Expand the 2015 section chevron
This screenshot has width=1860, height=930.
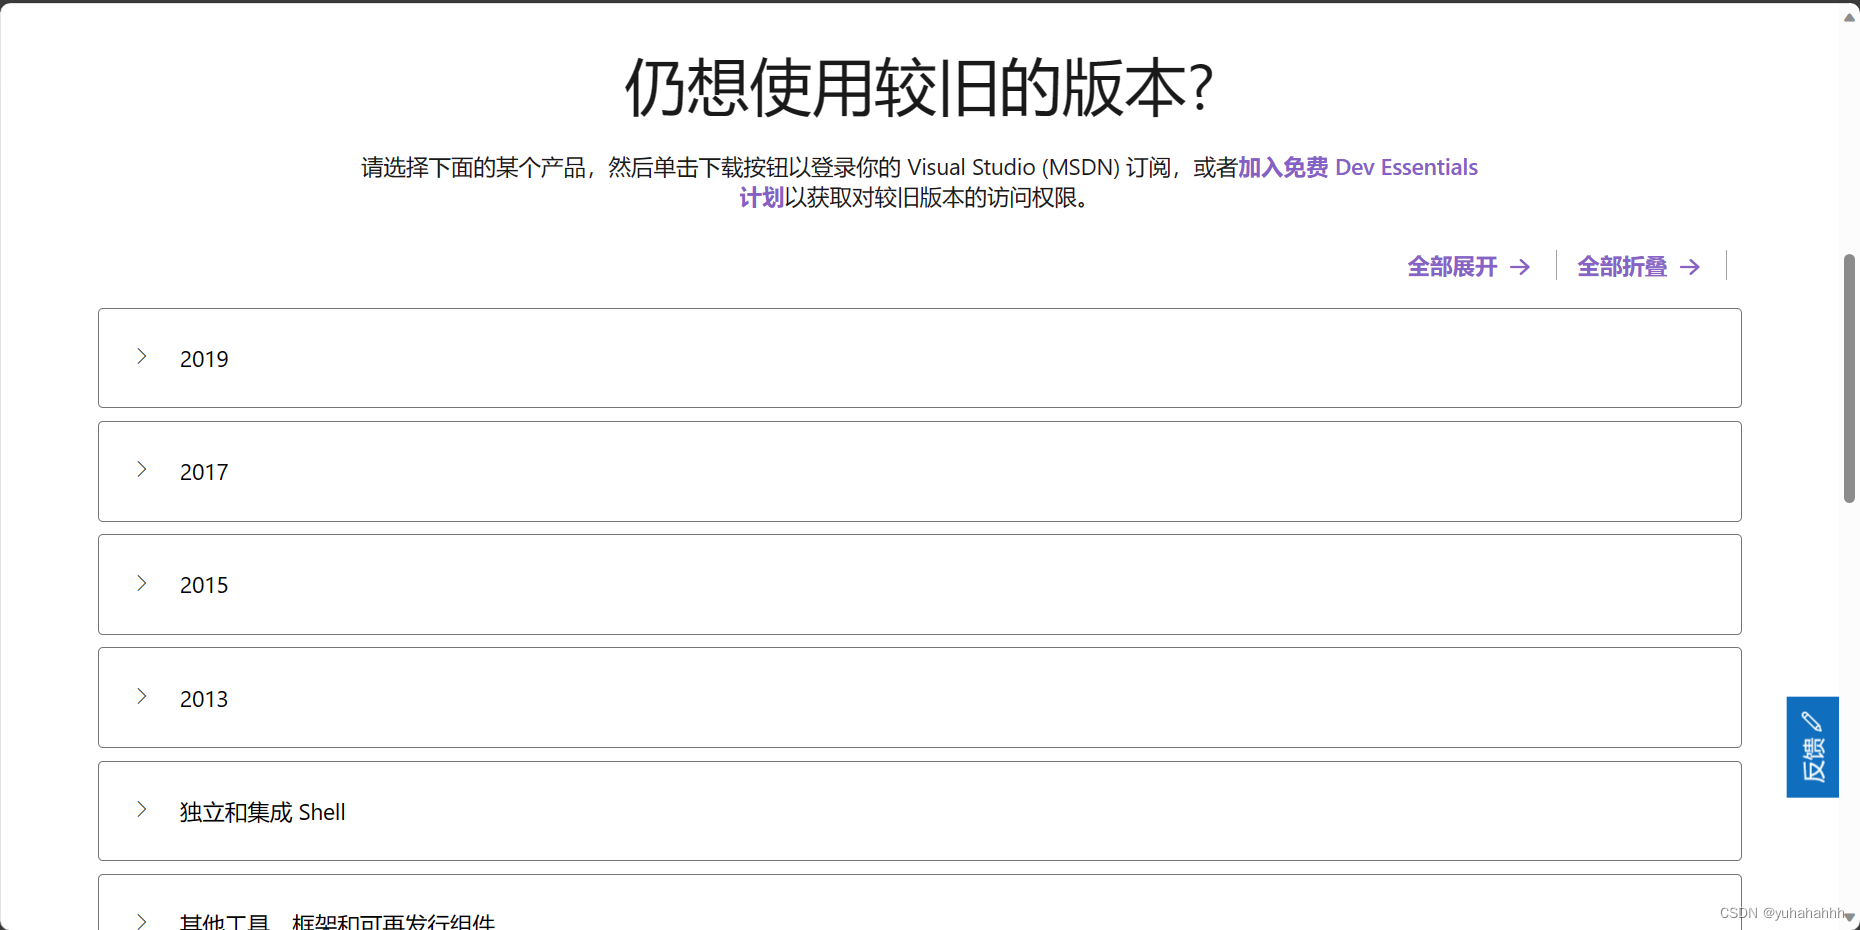pyautogui.click(x=142, y=584)
